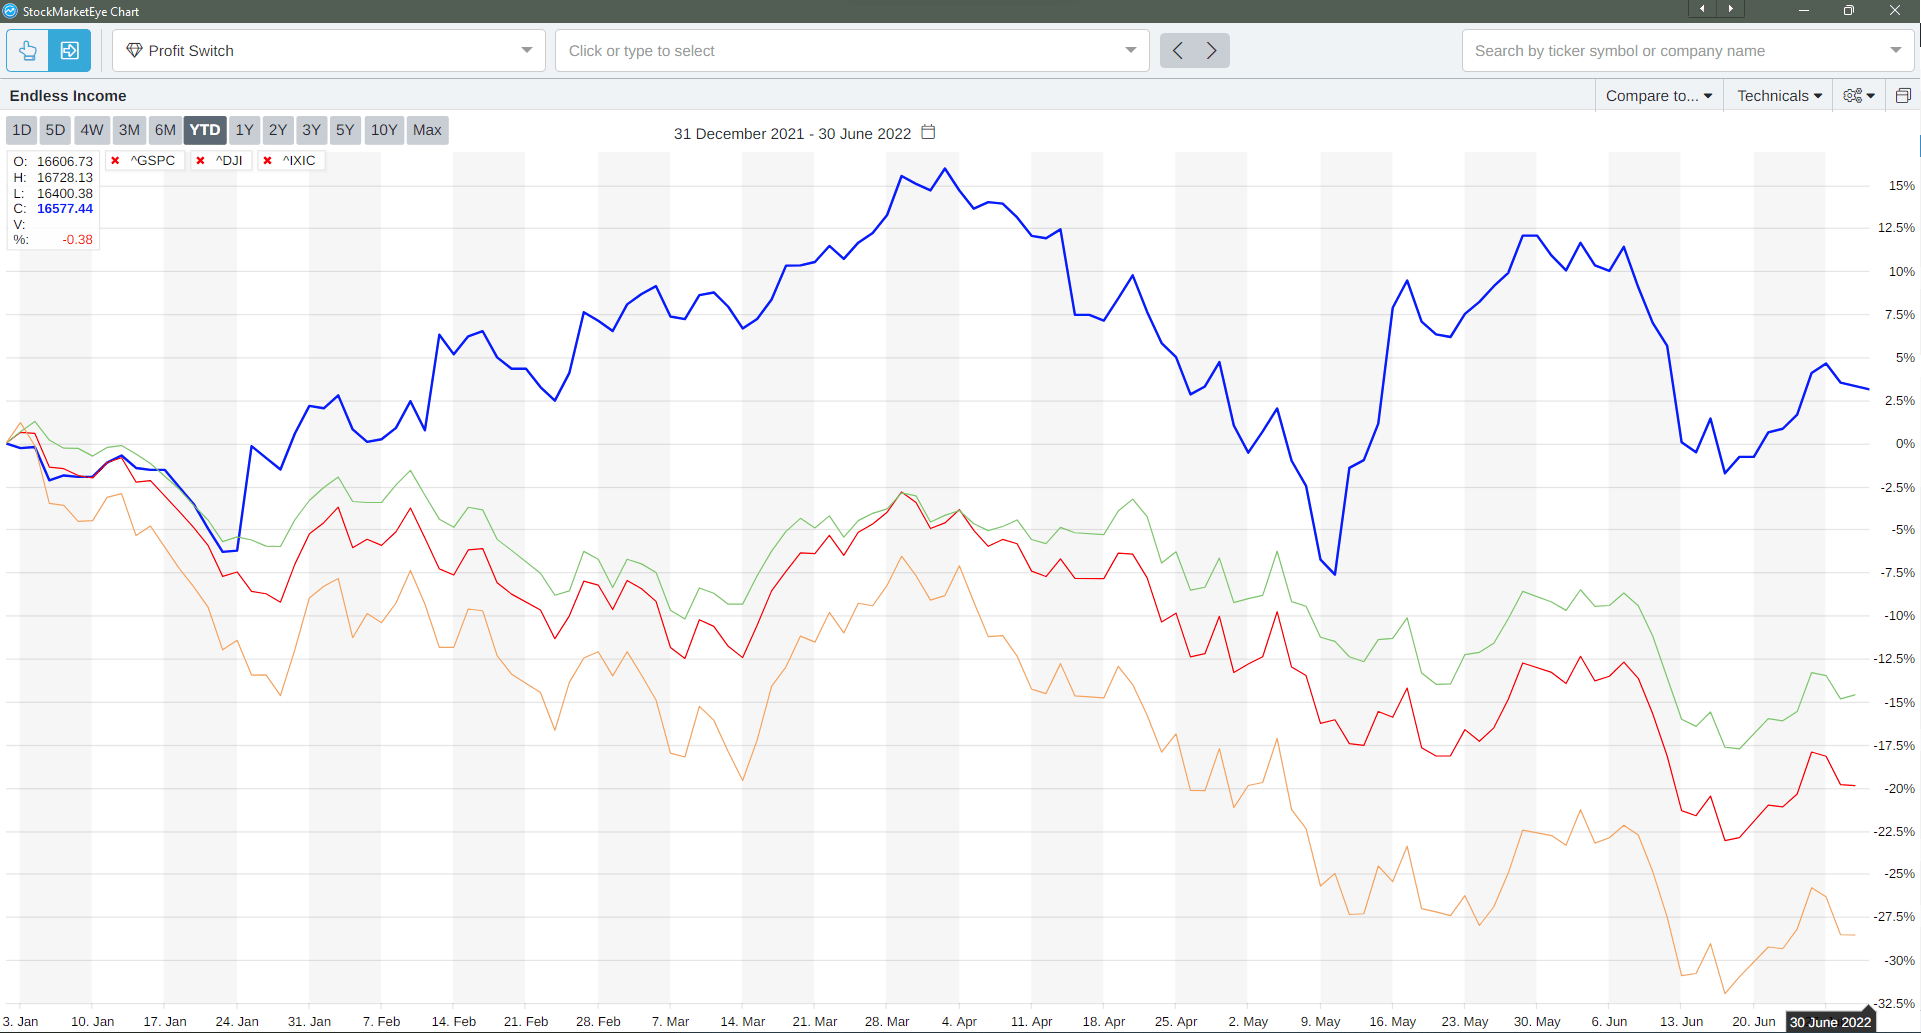The width and height of the screenshot is (1921, 1033).
Task: Click the close price 16577.44 value
Action: click(65, 209)
